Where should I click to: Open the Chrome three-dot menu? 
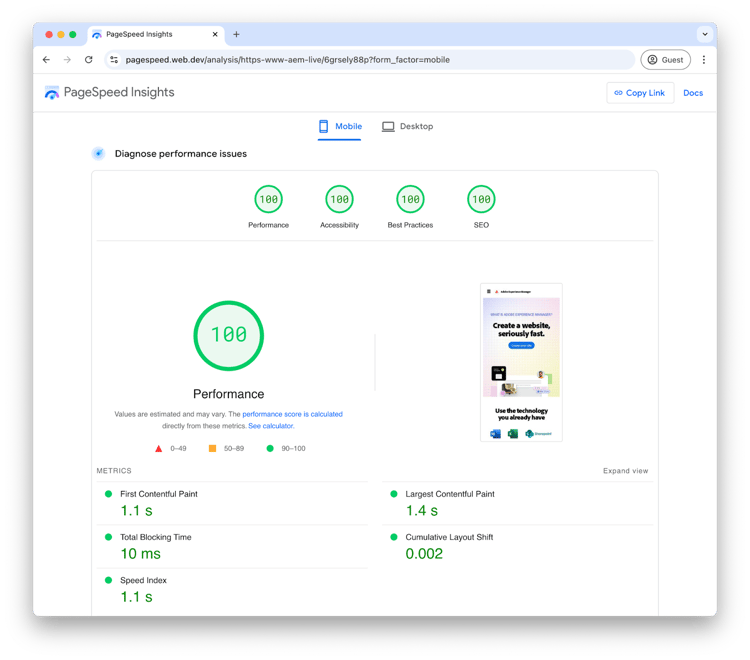(704, 60)
